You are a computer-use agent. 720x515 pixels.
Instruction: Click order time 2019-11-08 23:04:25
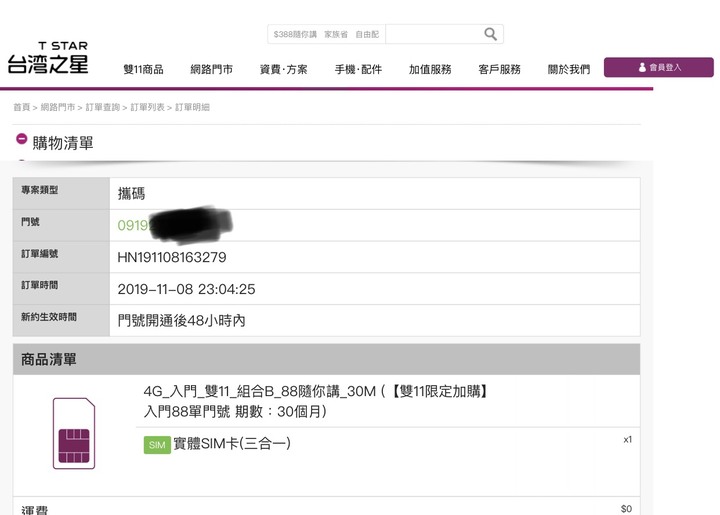186,289
